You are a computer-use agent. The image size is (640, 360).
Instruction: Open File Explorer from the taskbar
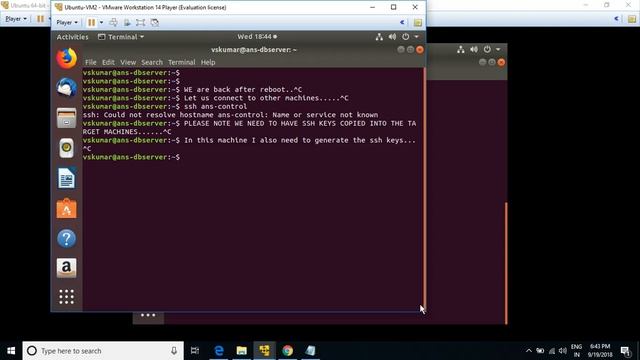coord(242,351)
